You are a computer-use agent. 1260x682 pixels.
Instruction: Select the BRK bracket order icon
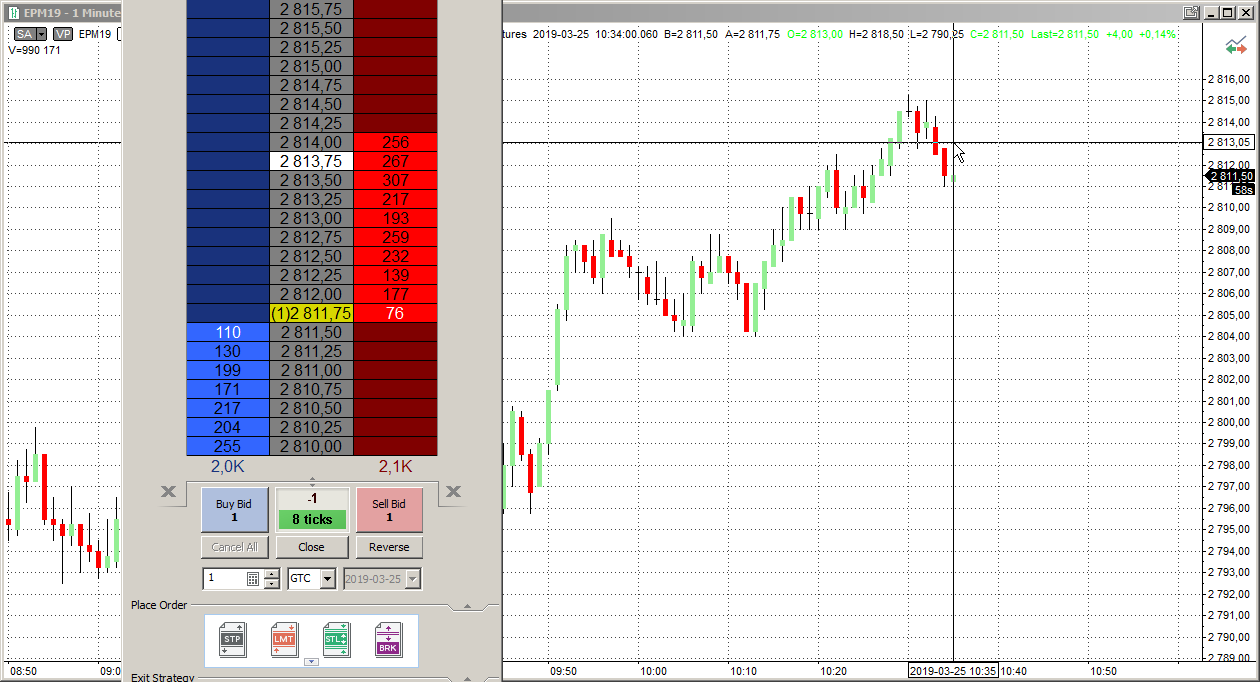[388, 639]
